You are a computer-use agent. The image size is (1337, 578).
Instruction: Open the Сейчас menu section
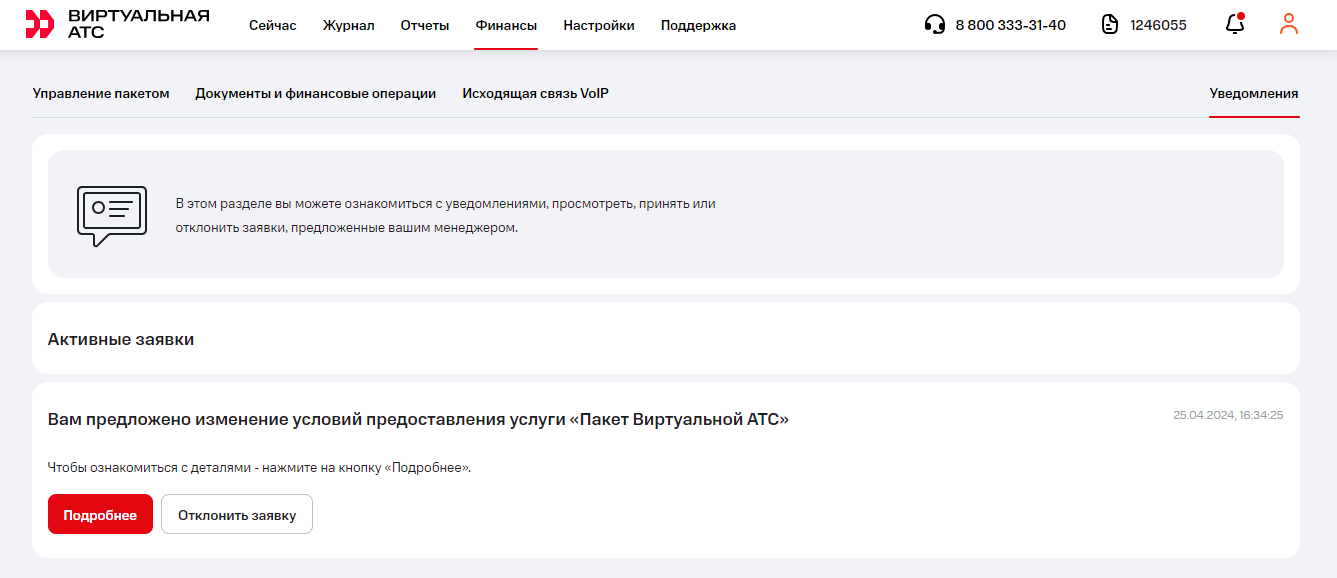273,26
